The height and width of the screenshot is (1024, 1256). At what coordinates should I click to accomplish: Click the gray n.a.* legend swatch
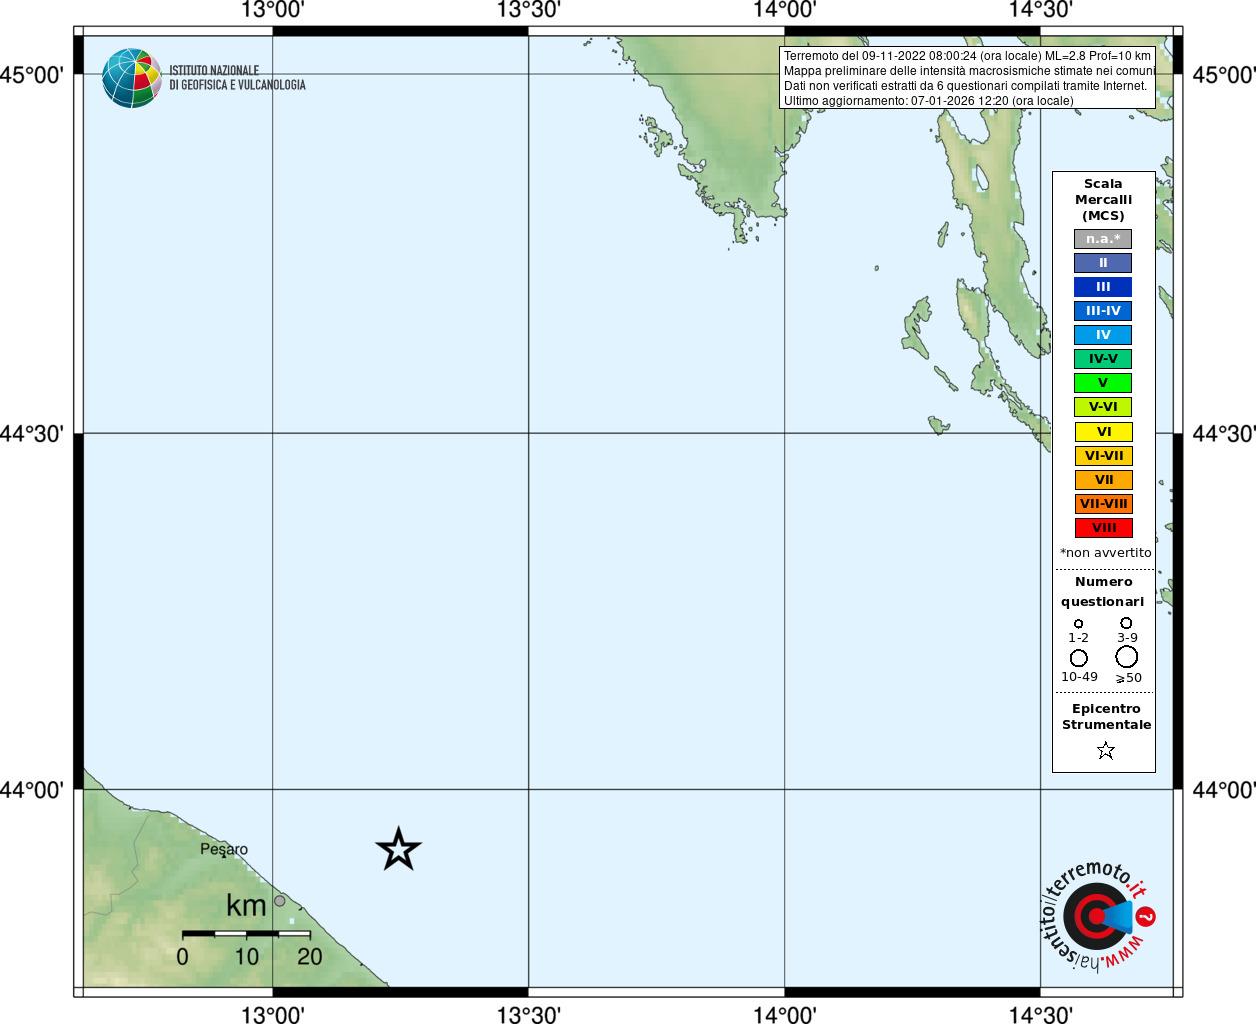point(1103,239)
